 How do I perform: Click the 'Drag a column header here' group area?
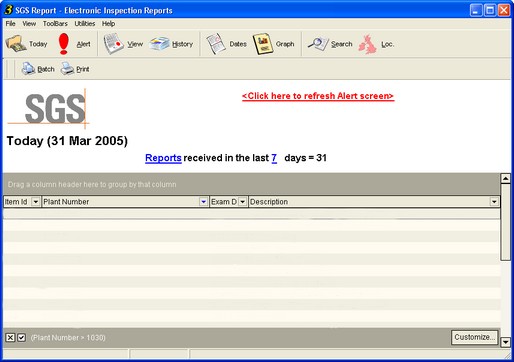252,184
